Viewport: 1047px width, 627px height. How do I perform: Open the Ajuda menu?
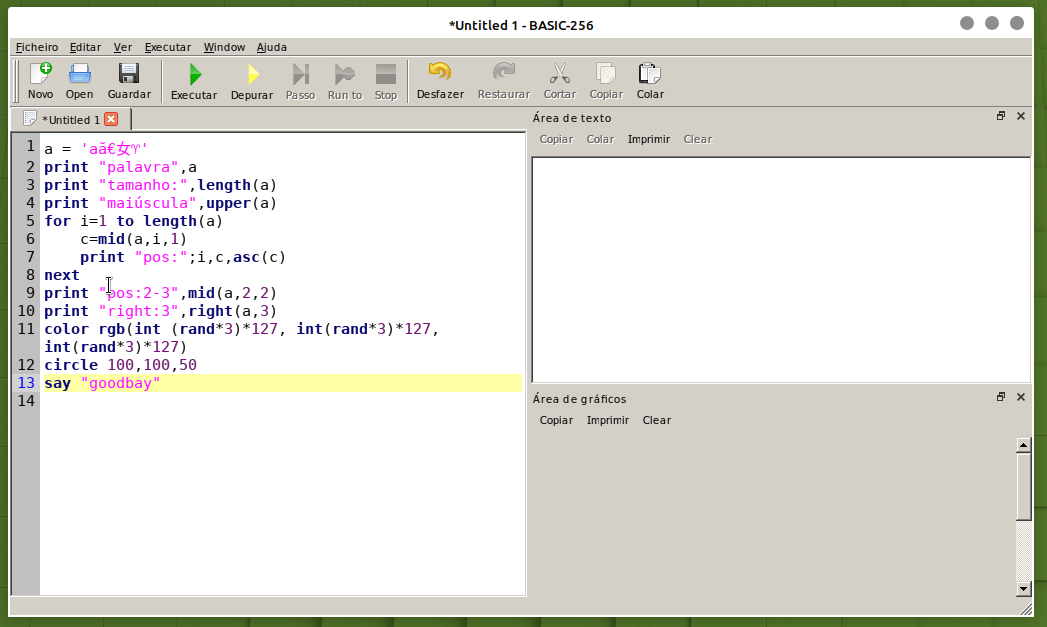pyautogui.click(x=272, y=47)
